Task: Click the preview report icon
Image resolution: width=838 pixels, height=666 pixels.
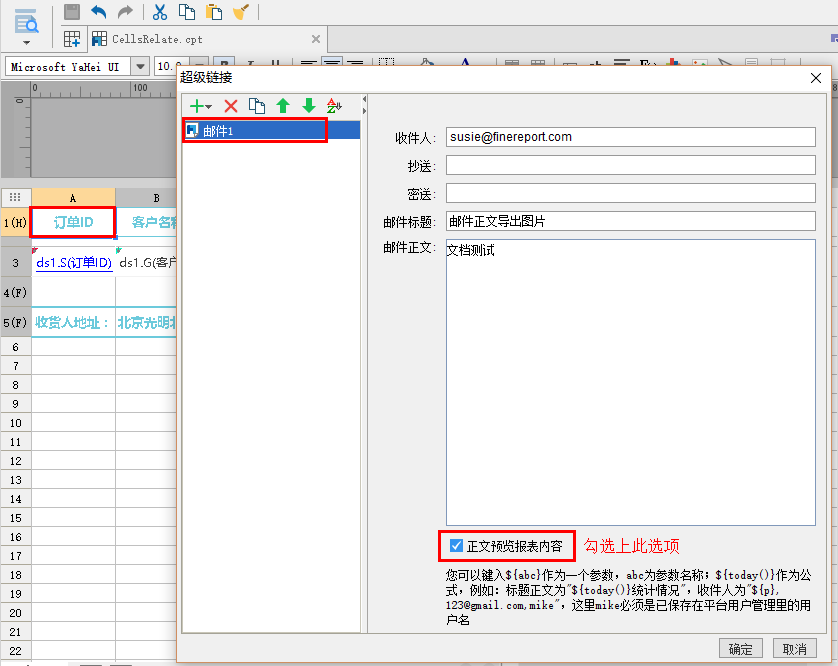Action: pyautogui.click(x=26, y=21)
